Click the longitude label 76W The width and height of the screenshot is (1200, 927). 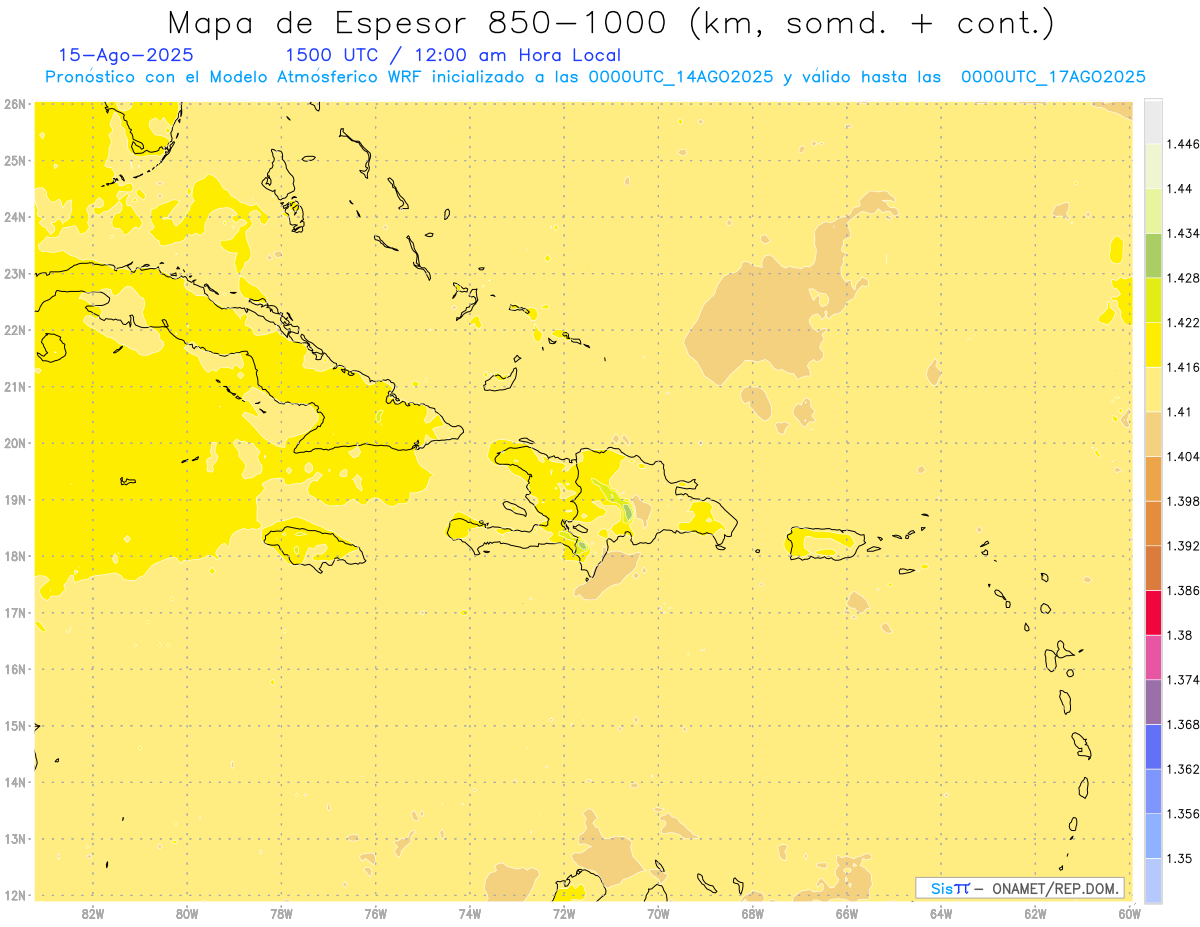(375, 913)
